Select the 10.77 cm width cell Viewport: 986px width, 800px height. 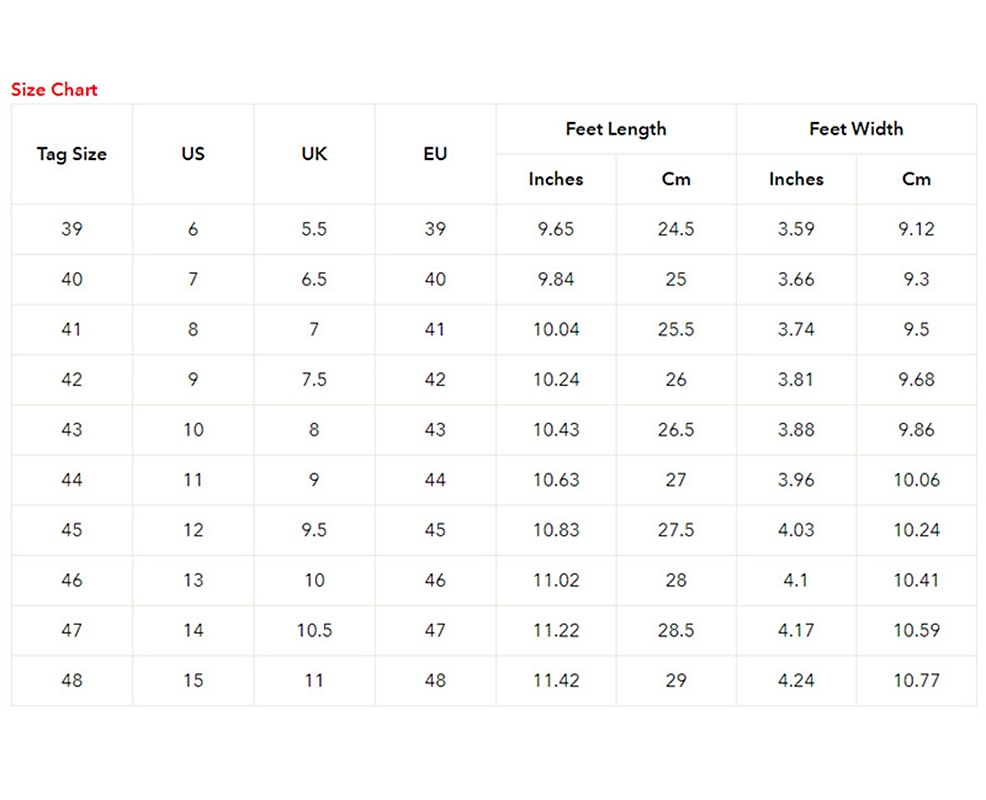tap(916, 681)
